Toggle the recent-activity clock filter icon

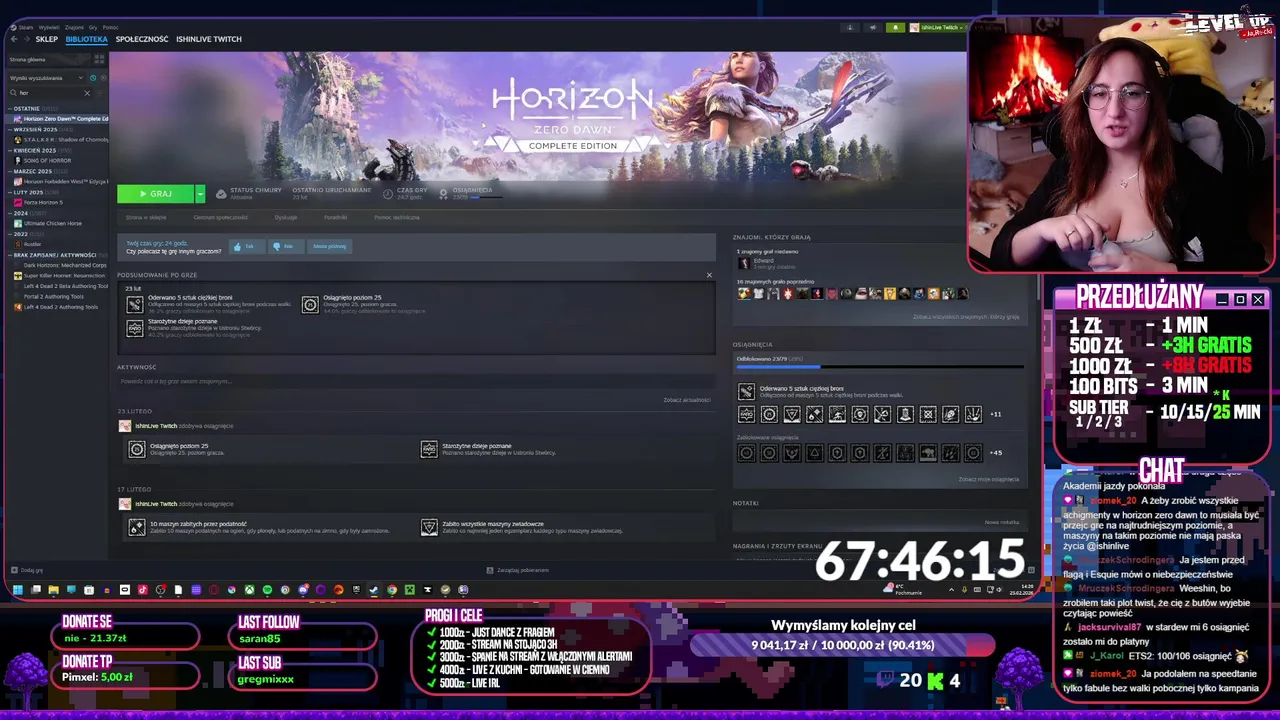coord(93,78)
